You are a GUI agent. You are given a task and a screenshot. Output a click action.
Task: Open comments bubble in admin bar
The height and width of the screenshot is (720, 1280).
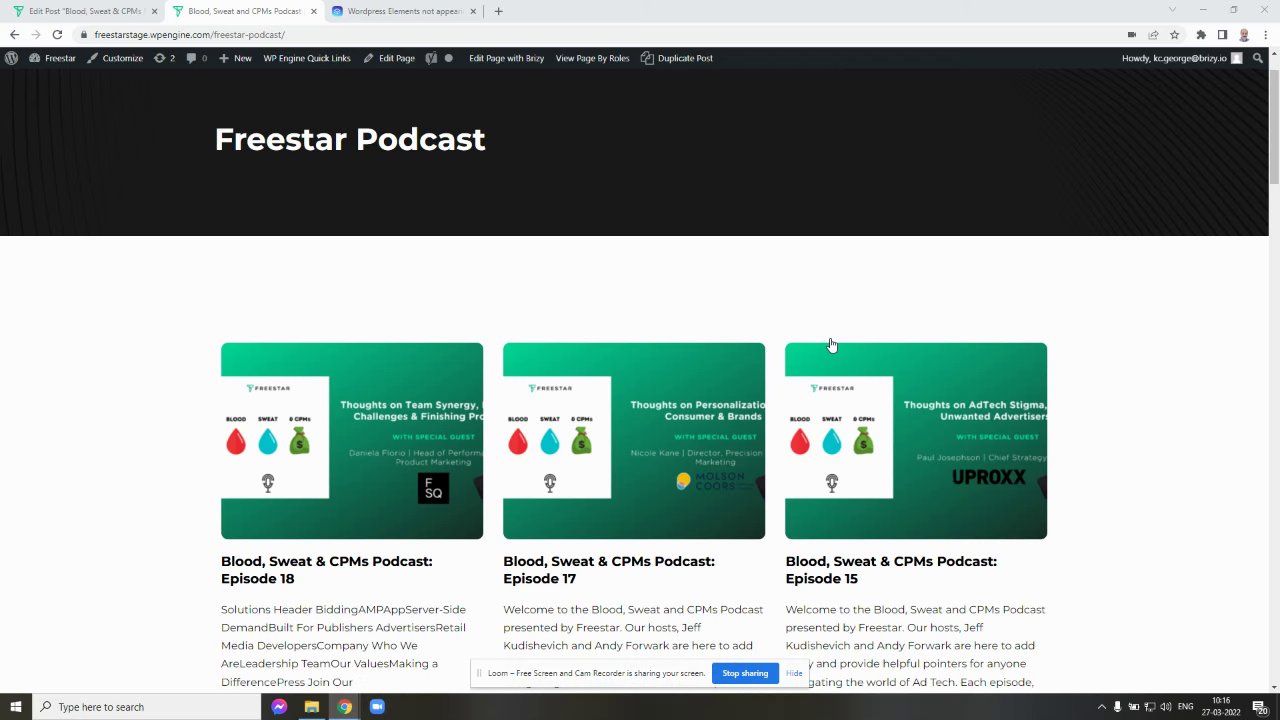tap(196, 58)
